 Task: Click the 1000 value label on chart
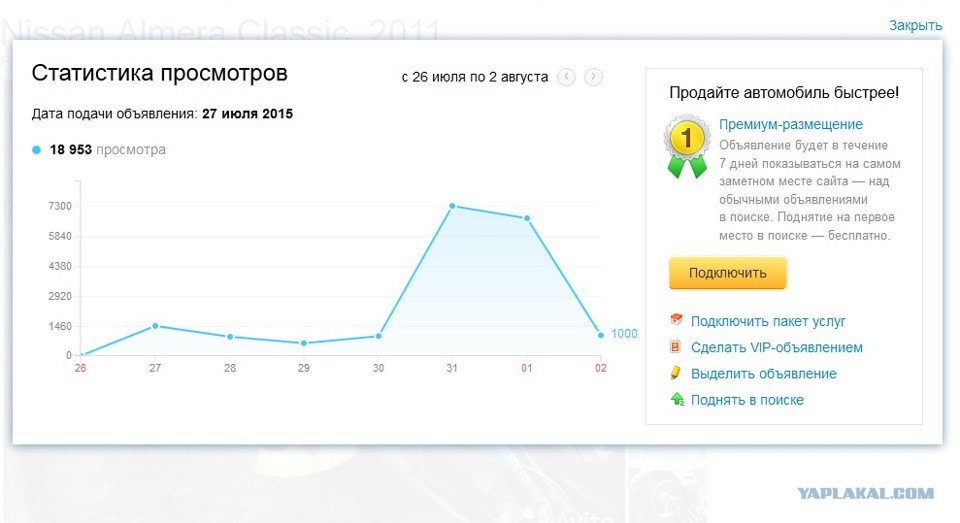pos(624,334)
